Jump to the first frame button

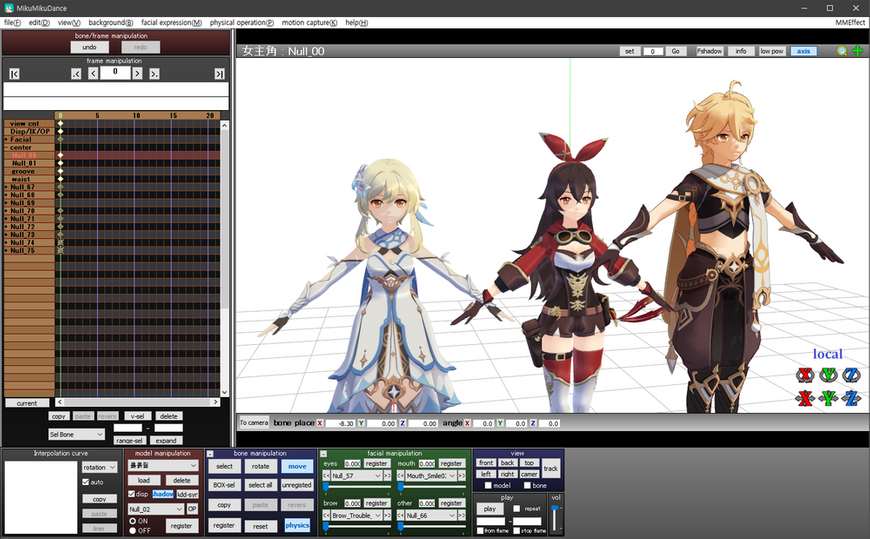point(14,74)
